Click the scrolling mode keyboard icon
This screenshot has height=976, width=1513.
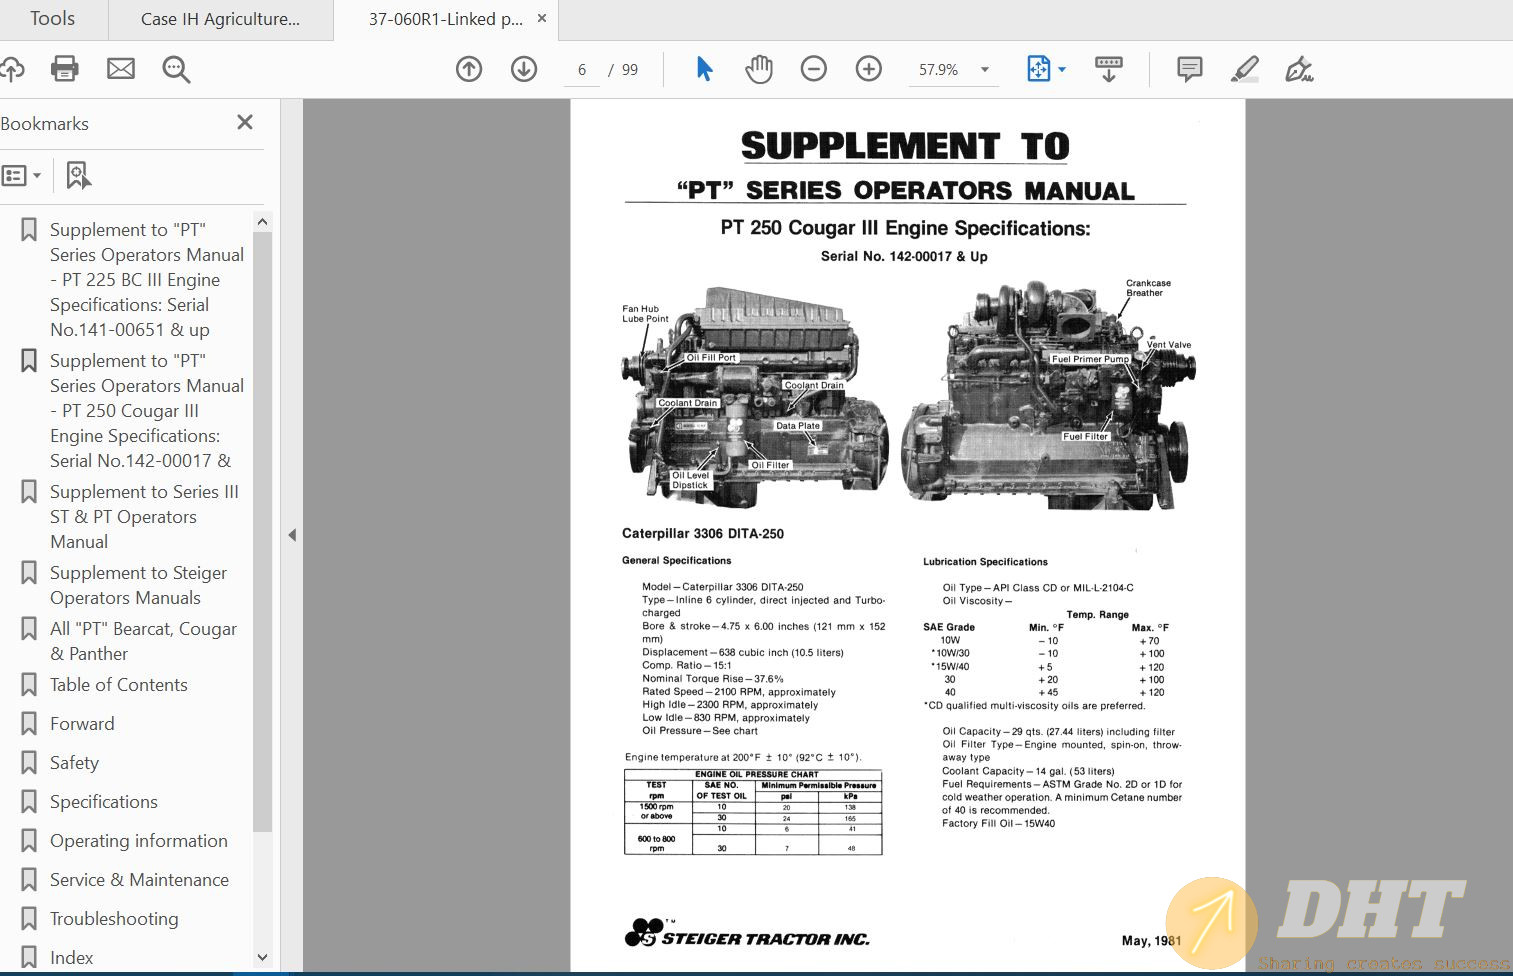tap(1109, 69)
